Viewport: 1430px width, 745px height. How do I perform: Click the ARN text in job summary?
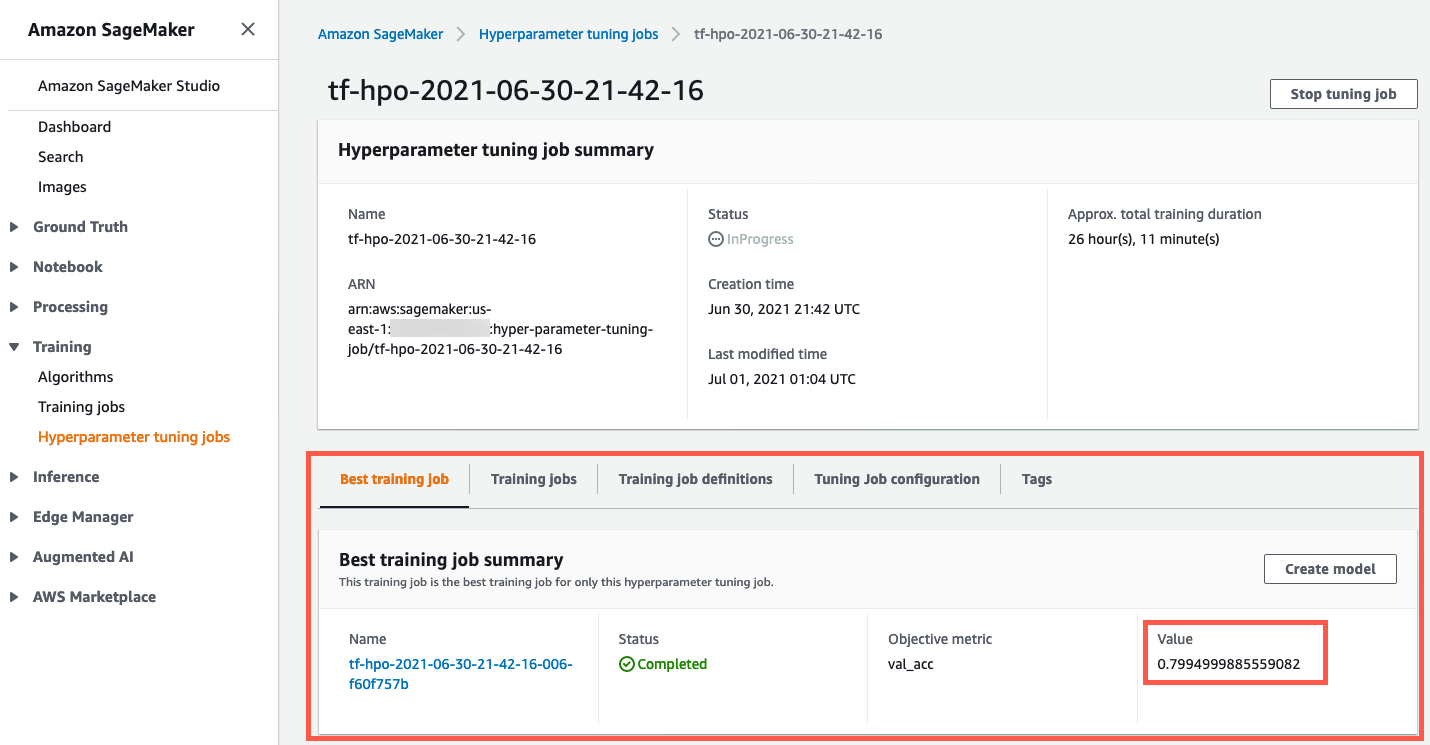pyautogui.click(x=500, y=329)
